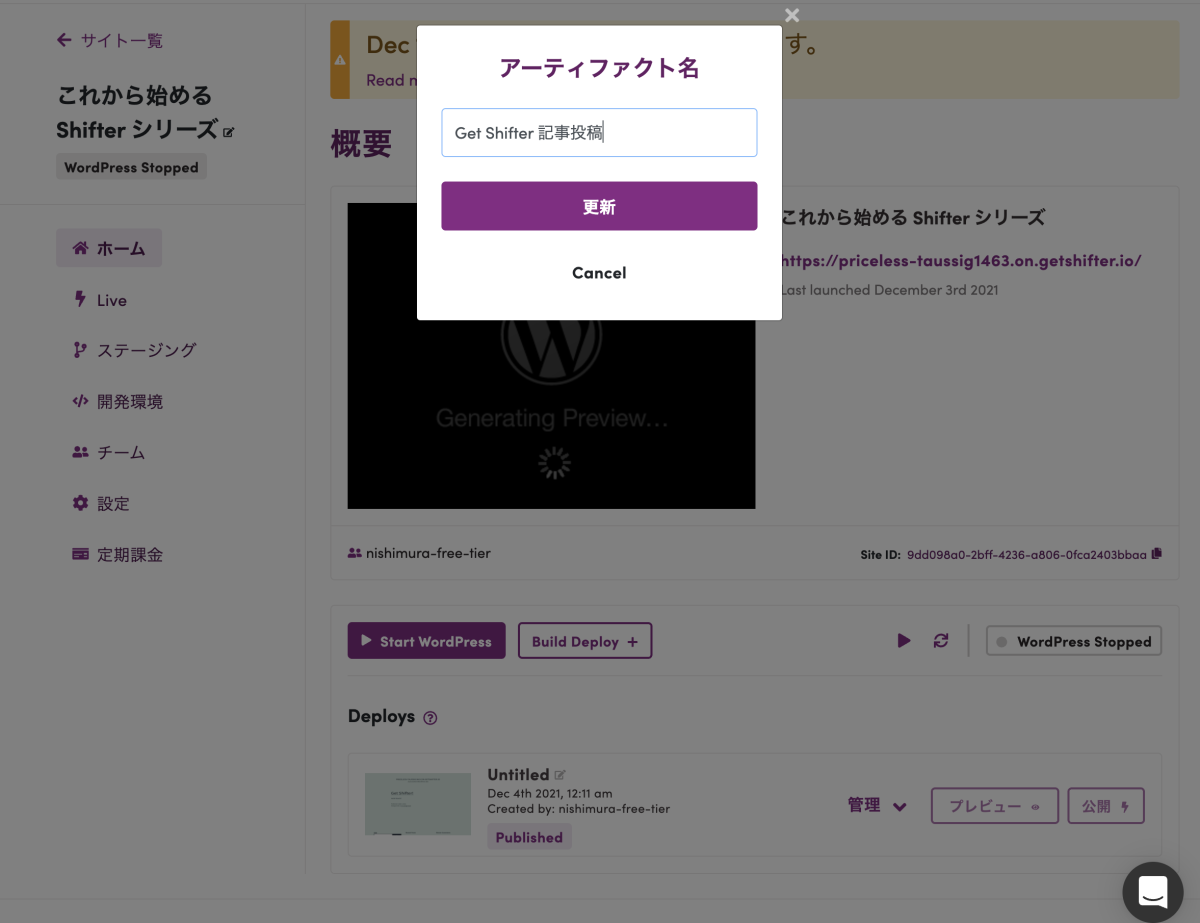
Task: Open the priceless-taussig1463 site URL
Action: 960,261
